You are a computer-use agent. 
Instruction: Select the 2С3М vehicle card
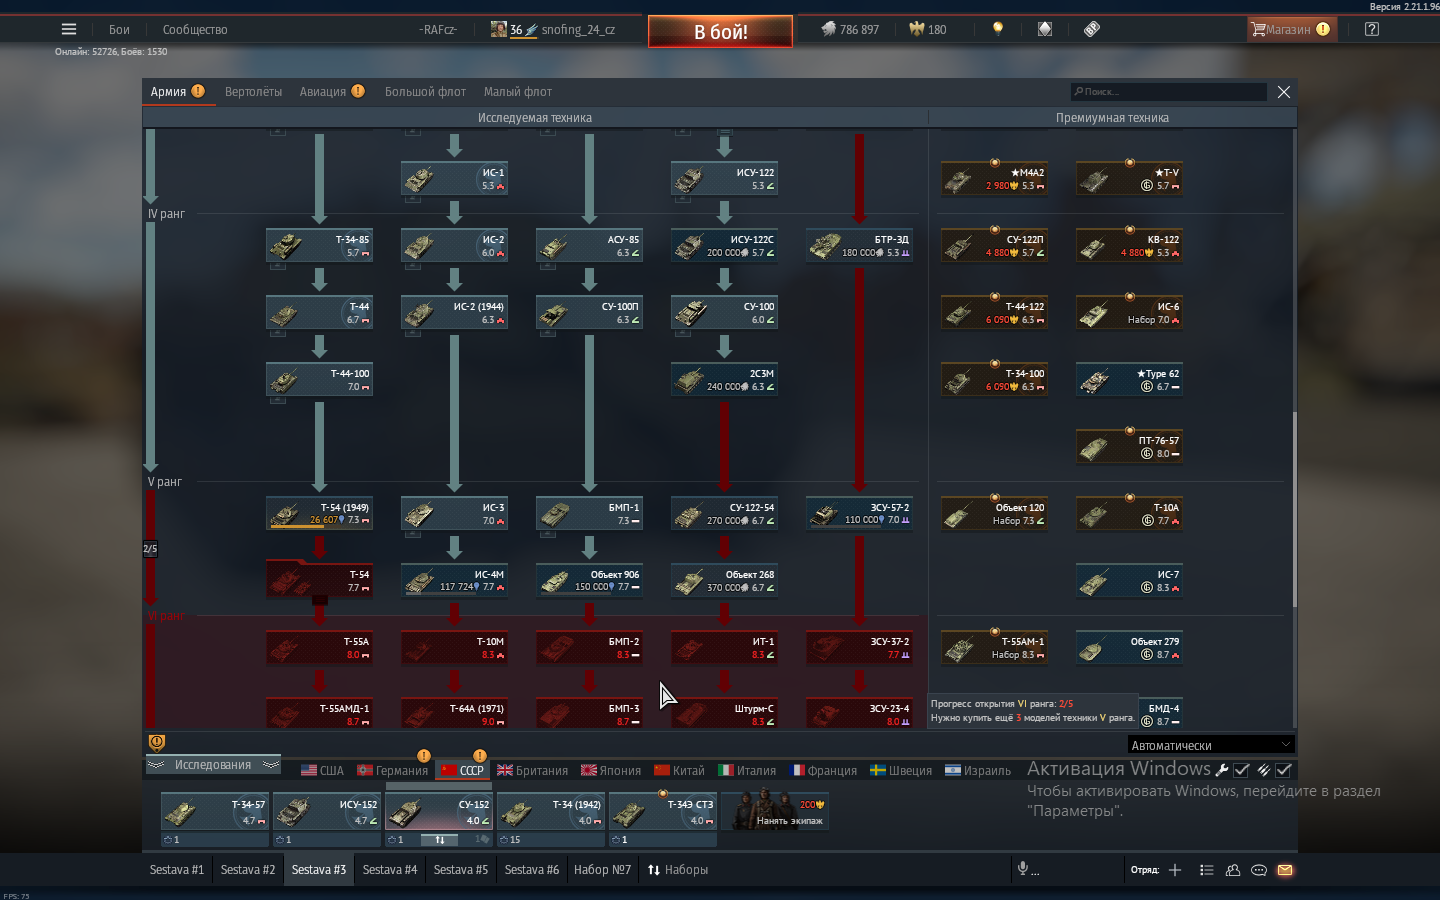click(724, 379)
